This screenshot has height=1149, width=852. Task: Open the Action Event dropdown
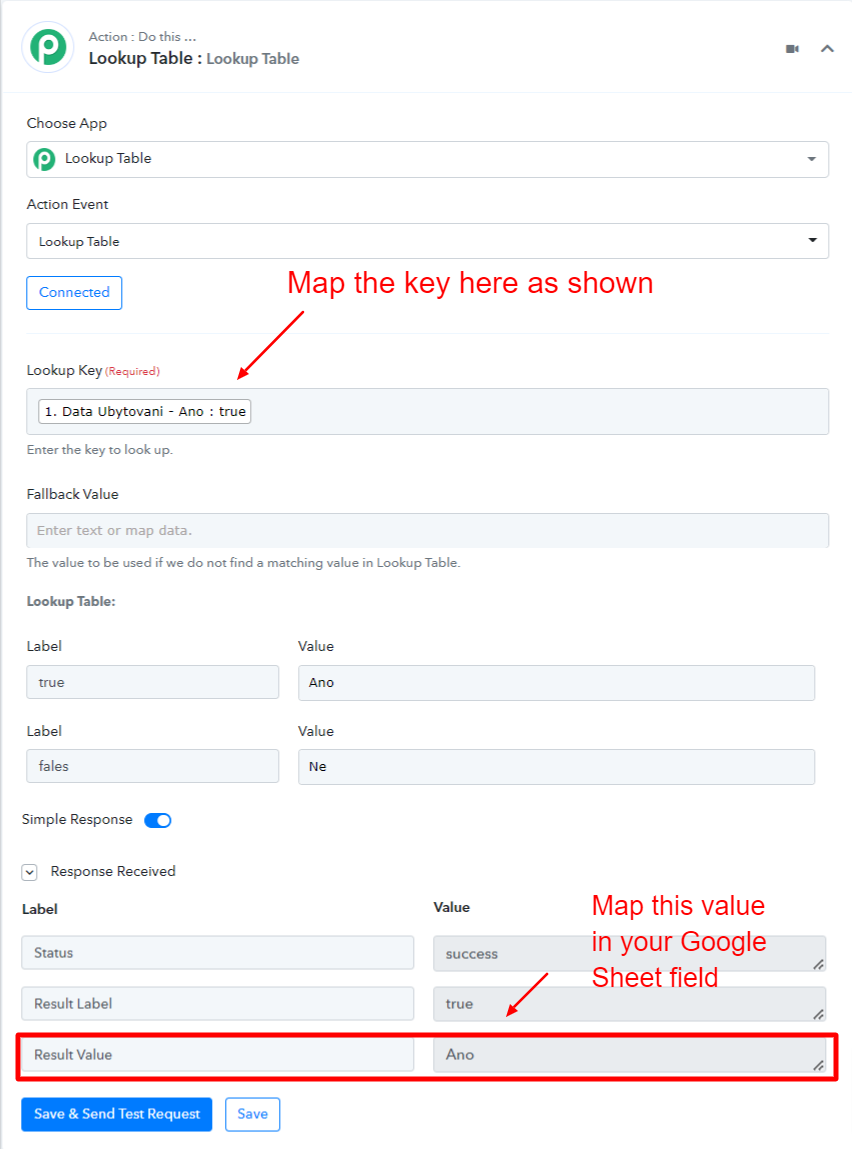(428, 241)
